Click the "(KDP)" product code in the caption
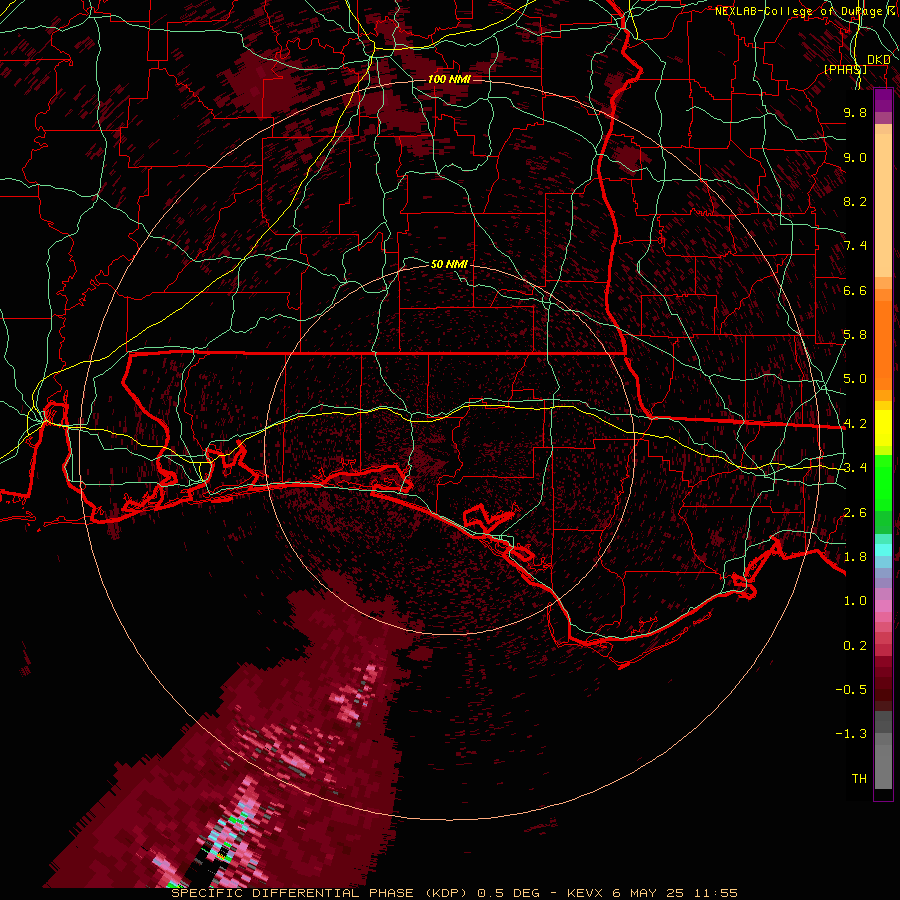 point(446,893)
